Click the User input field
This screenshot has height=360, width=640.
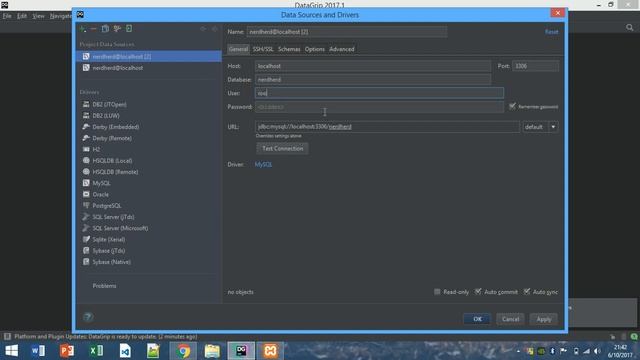379,93
